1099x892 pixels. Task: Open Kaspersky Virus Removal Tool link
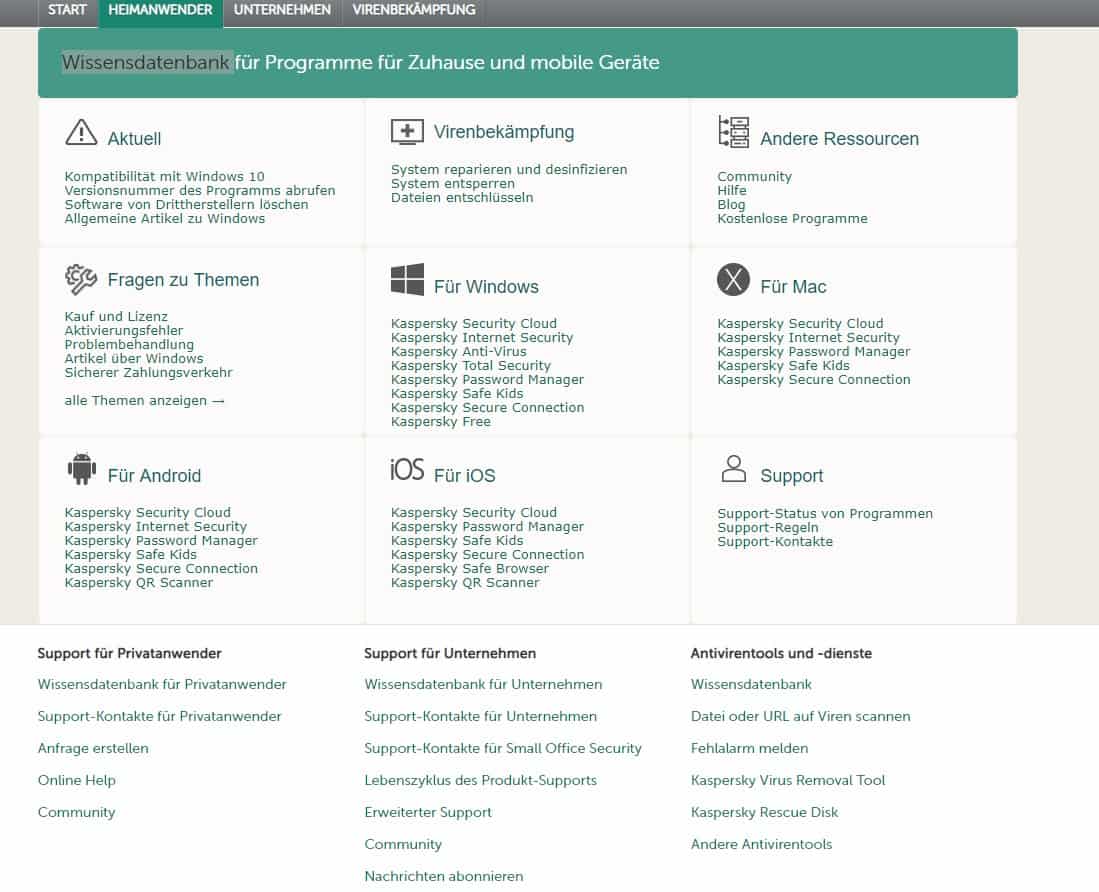coord(788,780)
